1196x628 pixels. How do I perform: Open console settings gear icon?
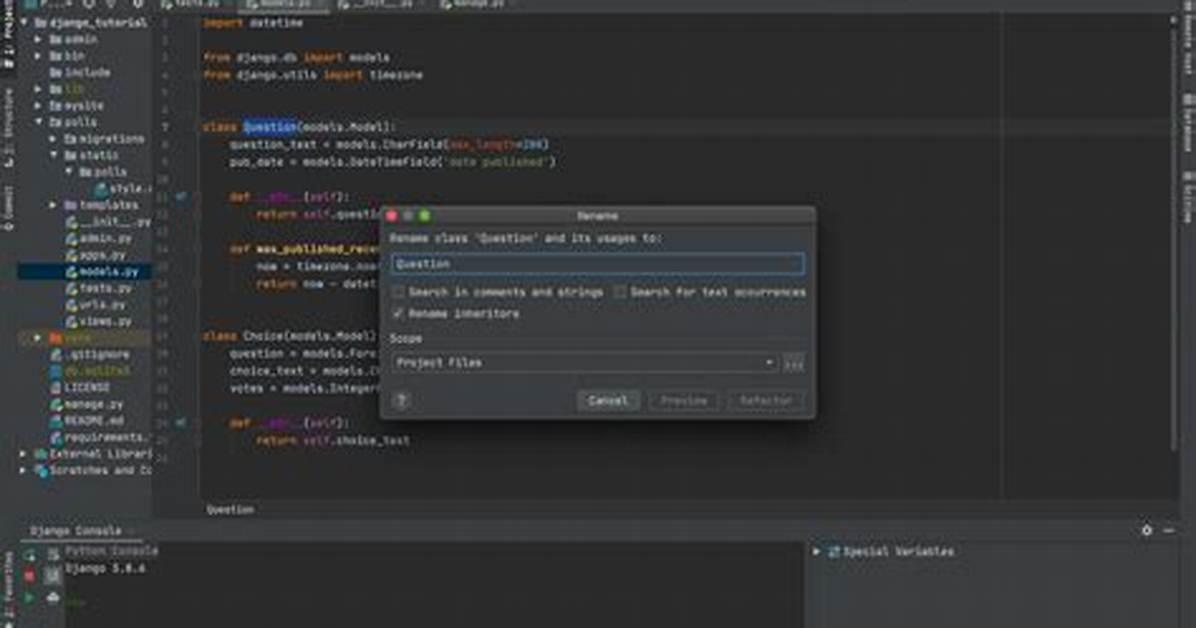point(1146,530)
